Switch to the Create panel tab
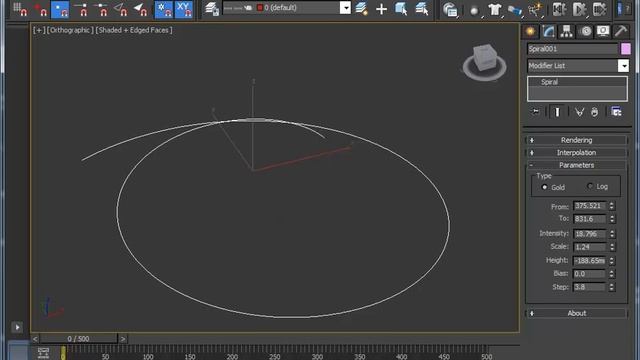This screenshot has width=640, height=360. pos(530,31)
